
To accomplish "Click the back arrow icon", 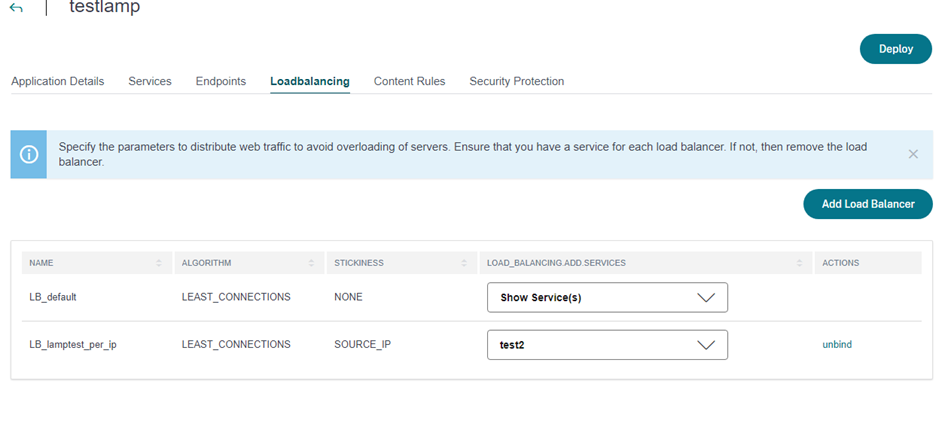I will click(16, 8).
